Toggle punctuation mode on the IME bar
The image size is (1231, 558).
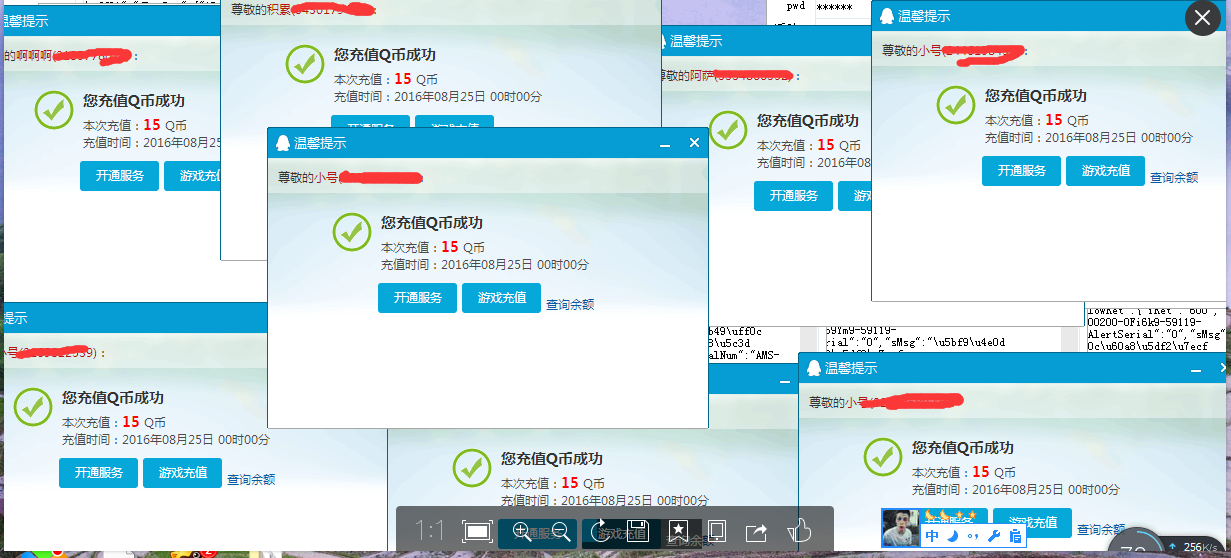click(973, 537)
